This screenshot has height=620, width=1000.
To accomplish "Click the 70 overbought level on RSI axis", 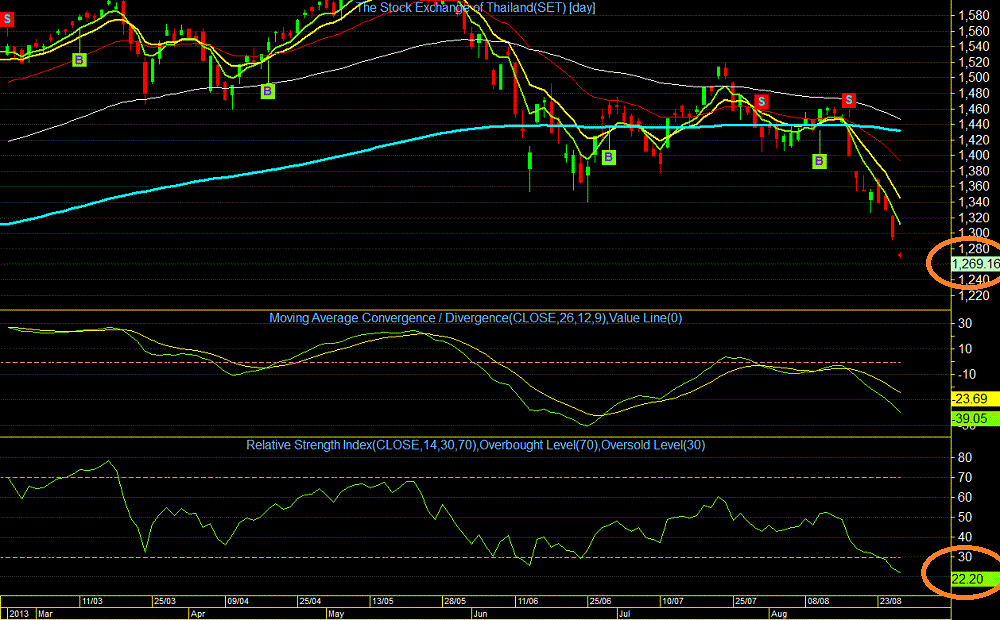I will coord(965,477).
